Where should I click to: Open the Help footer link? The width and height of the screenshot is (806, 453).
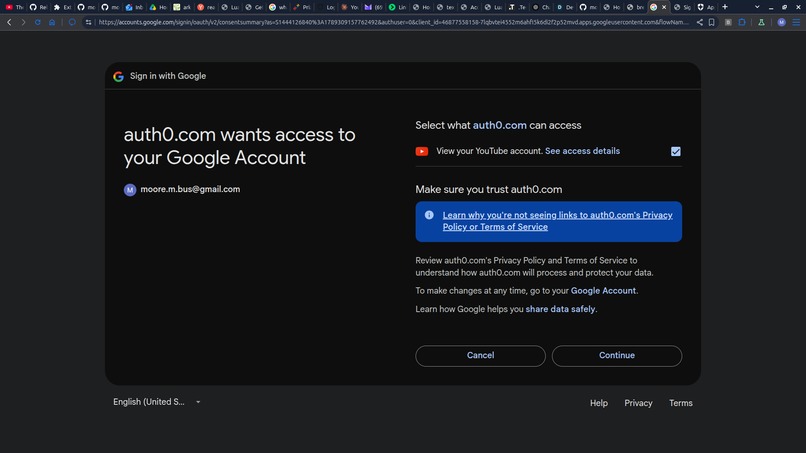(x=599, y=403)
